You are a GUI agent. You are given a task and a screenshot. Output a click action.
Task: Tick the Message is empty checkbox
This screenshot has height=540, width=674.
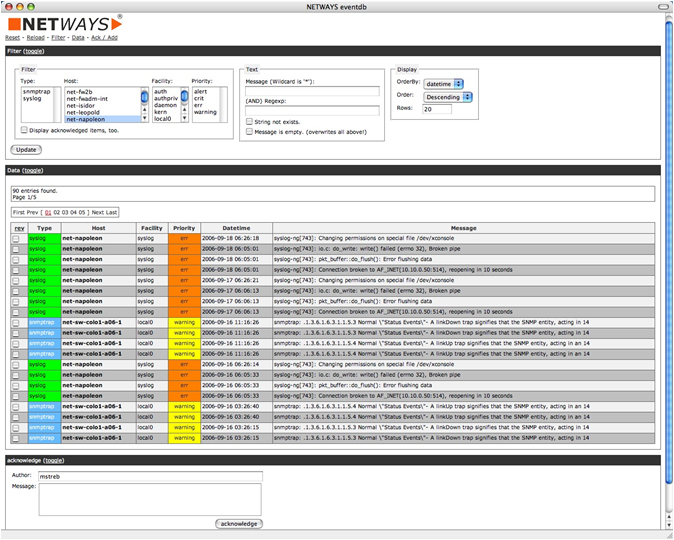(x=249, y=131)
